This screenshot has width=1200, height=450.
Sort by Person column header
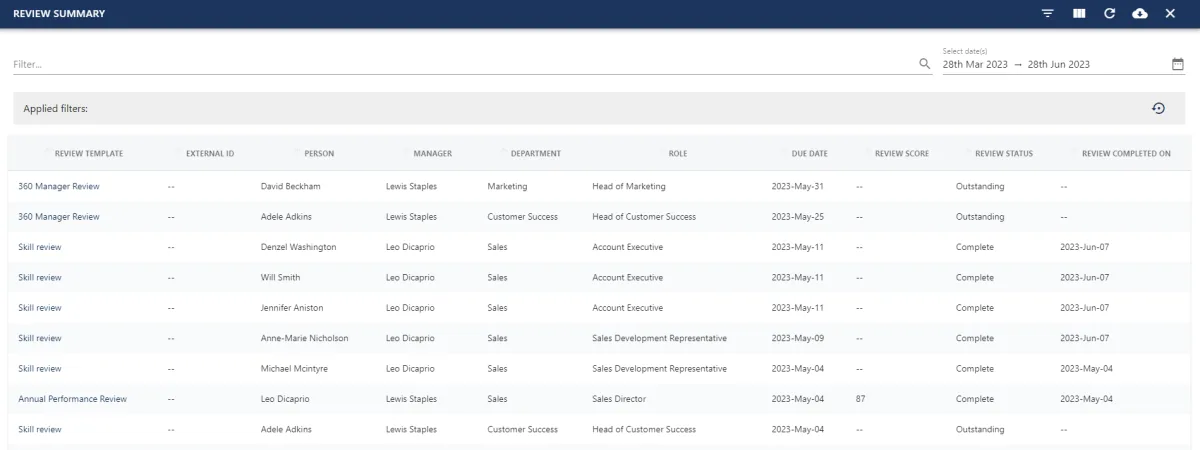pos(319,154)
